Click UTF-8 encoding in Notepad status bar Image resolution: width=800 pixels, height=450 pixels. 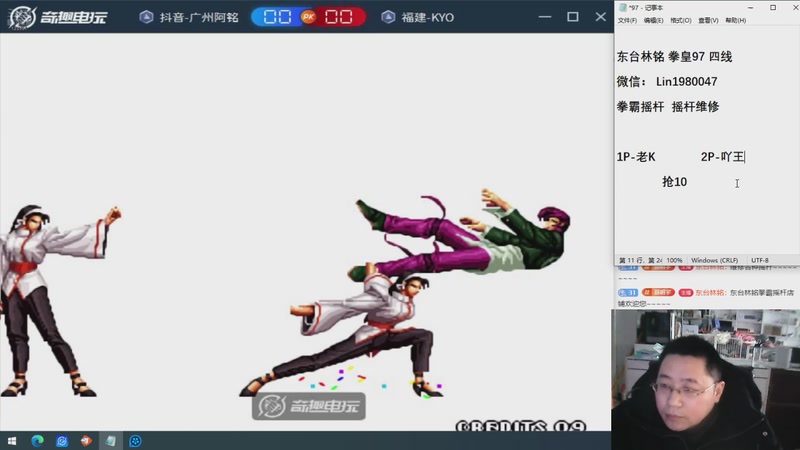[760, 260]
